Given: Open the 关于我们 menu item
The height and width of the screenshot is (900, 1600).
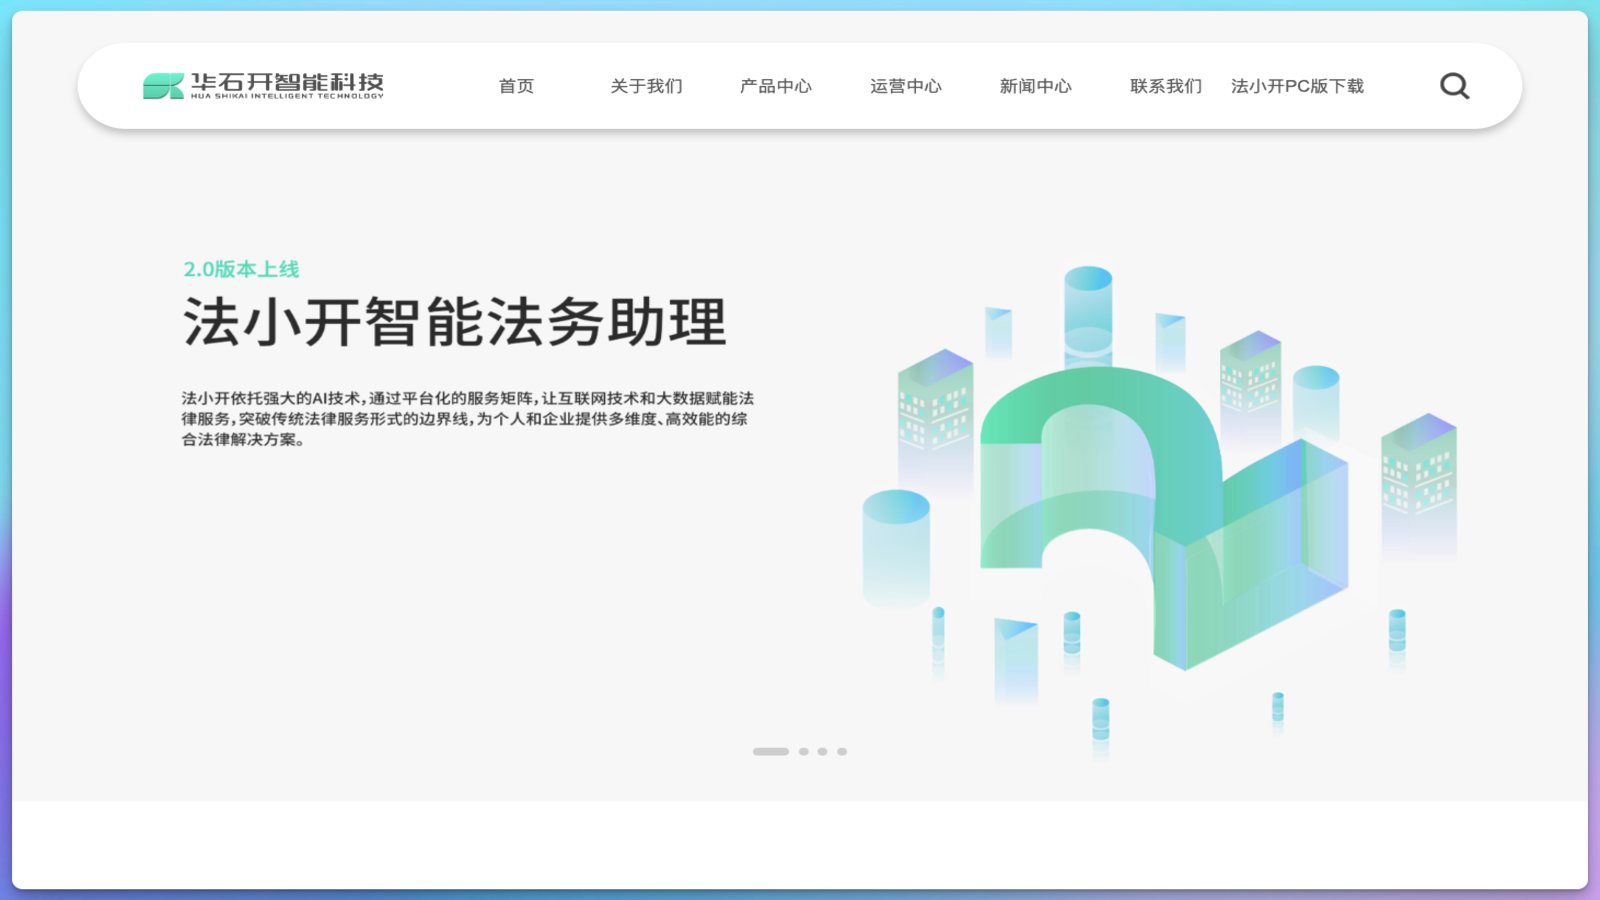Looking at the screenshot, I should 645,86.
